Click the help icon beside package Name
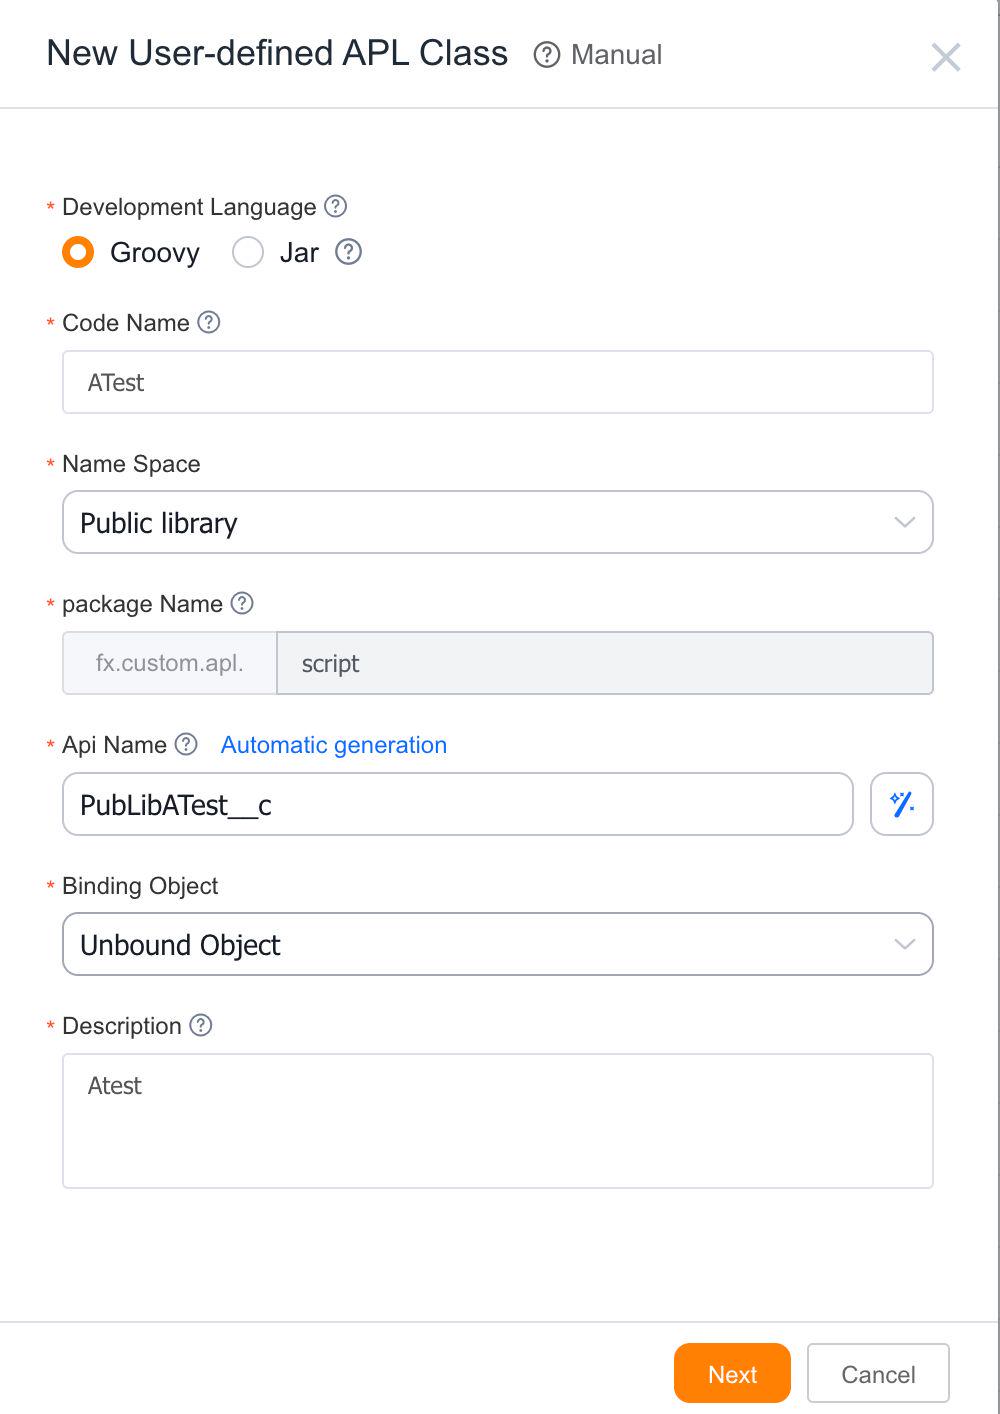The image size is (1000, 1414). 241,603
